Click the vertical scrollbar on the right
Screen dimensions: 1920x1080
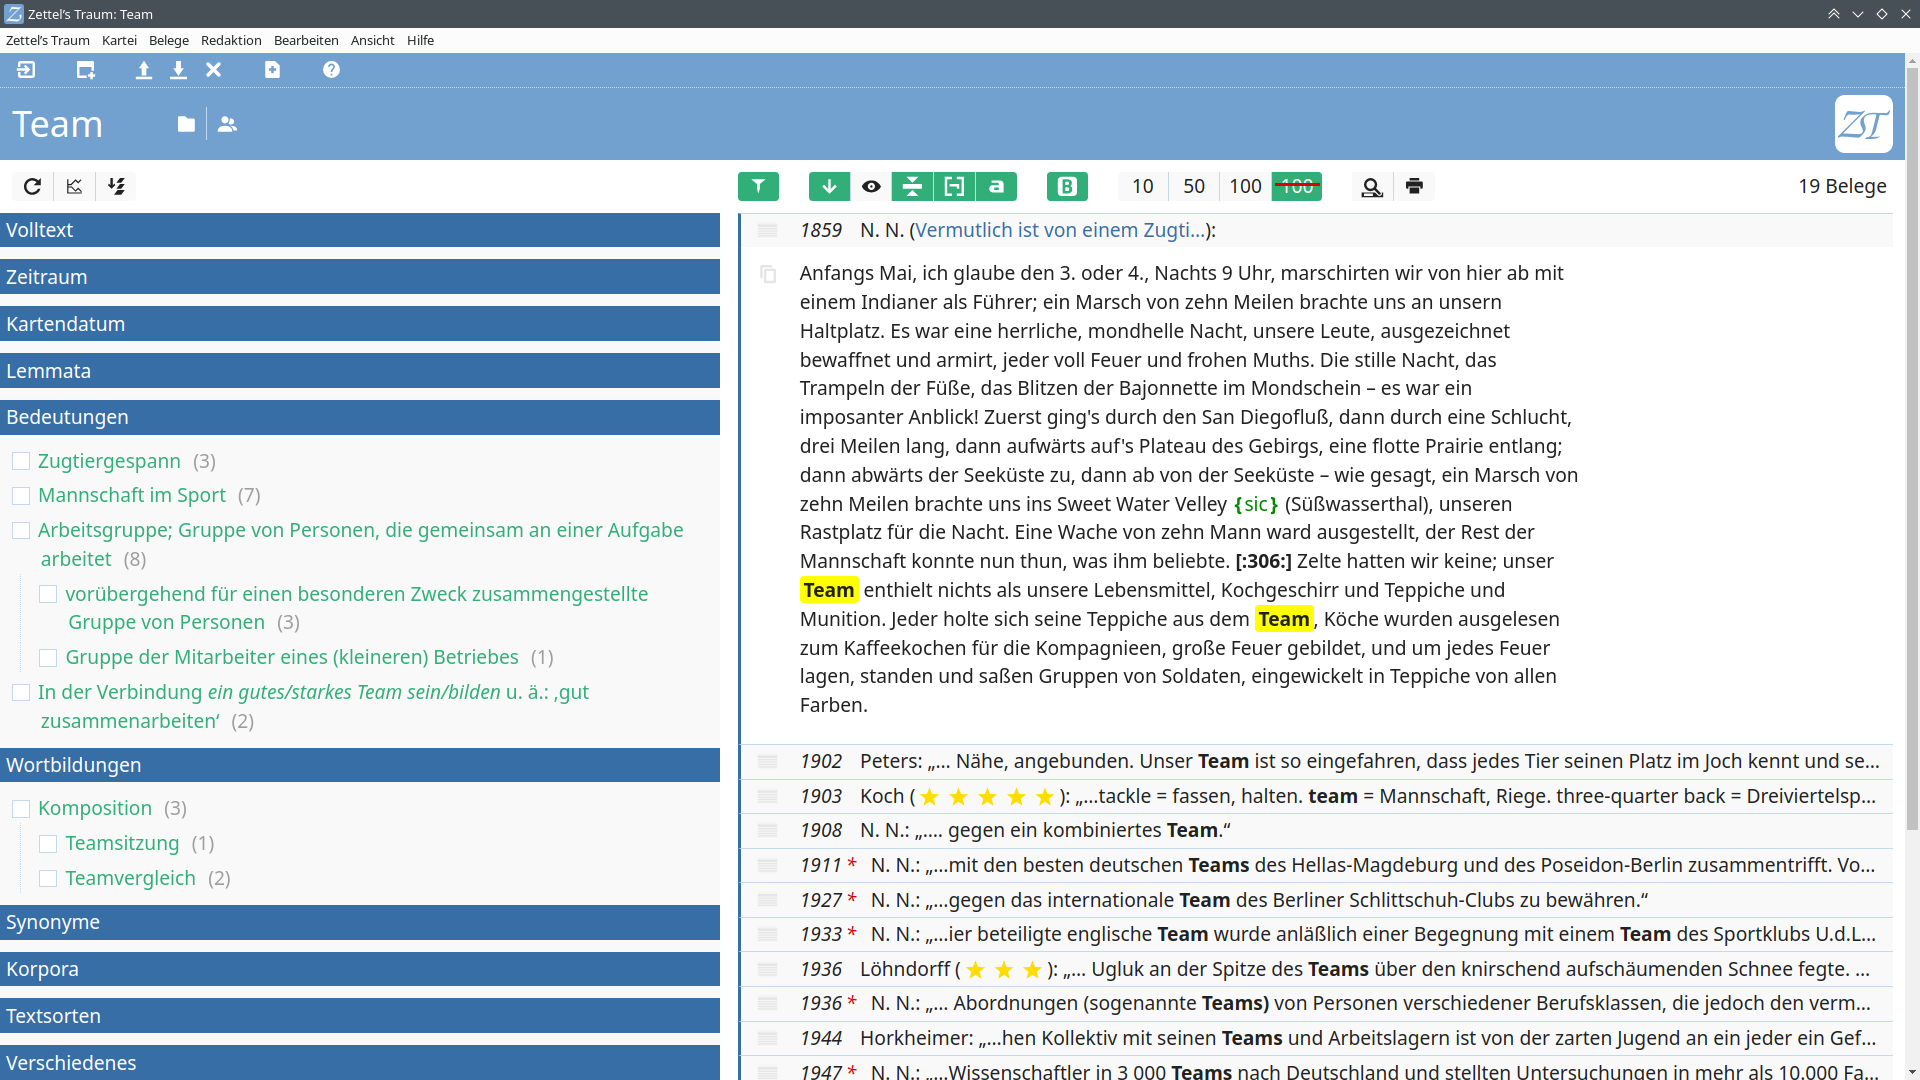tap(1912, 450)
